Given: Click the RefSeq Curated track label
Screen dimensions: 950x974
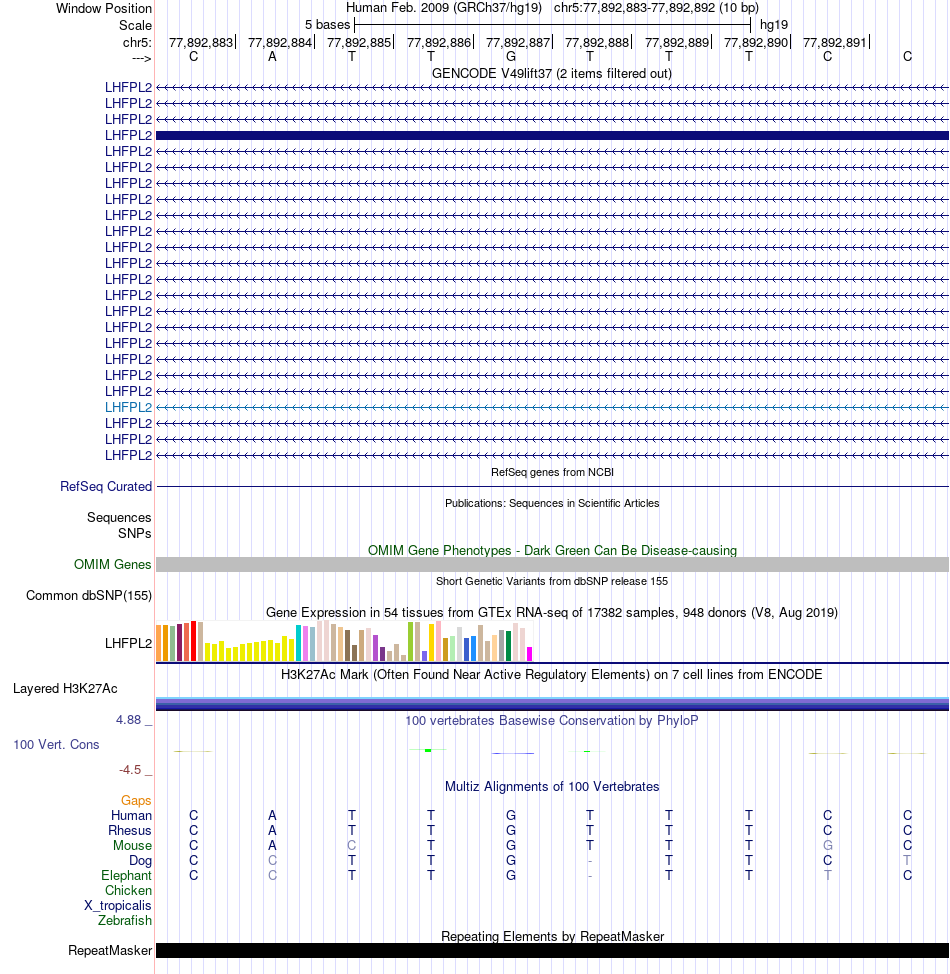Looking at the screenshot, I should click(106, 486).
